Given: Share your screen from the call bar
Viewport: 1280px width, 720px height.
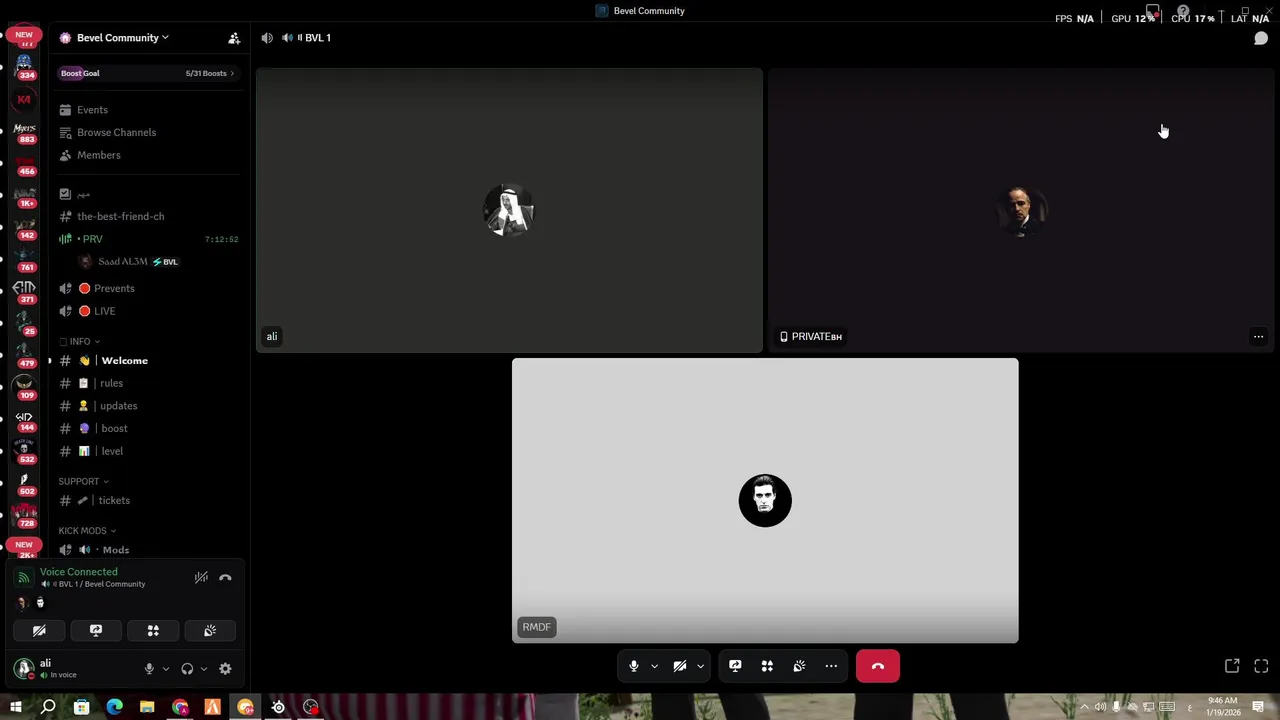Looking at the screenshot, I should [x=735, y=666].
